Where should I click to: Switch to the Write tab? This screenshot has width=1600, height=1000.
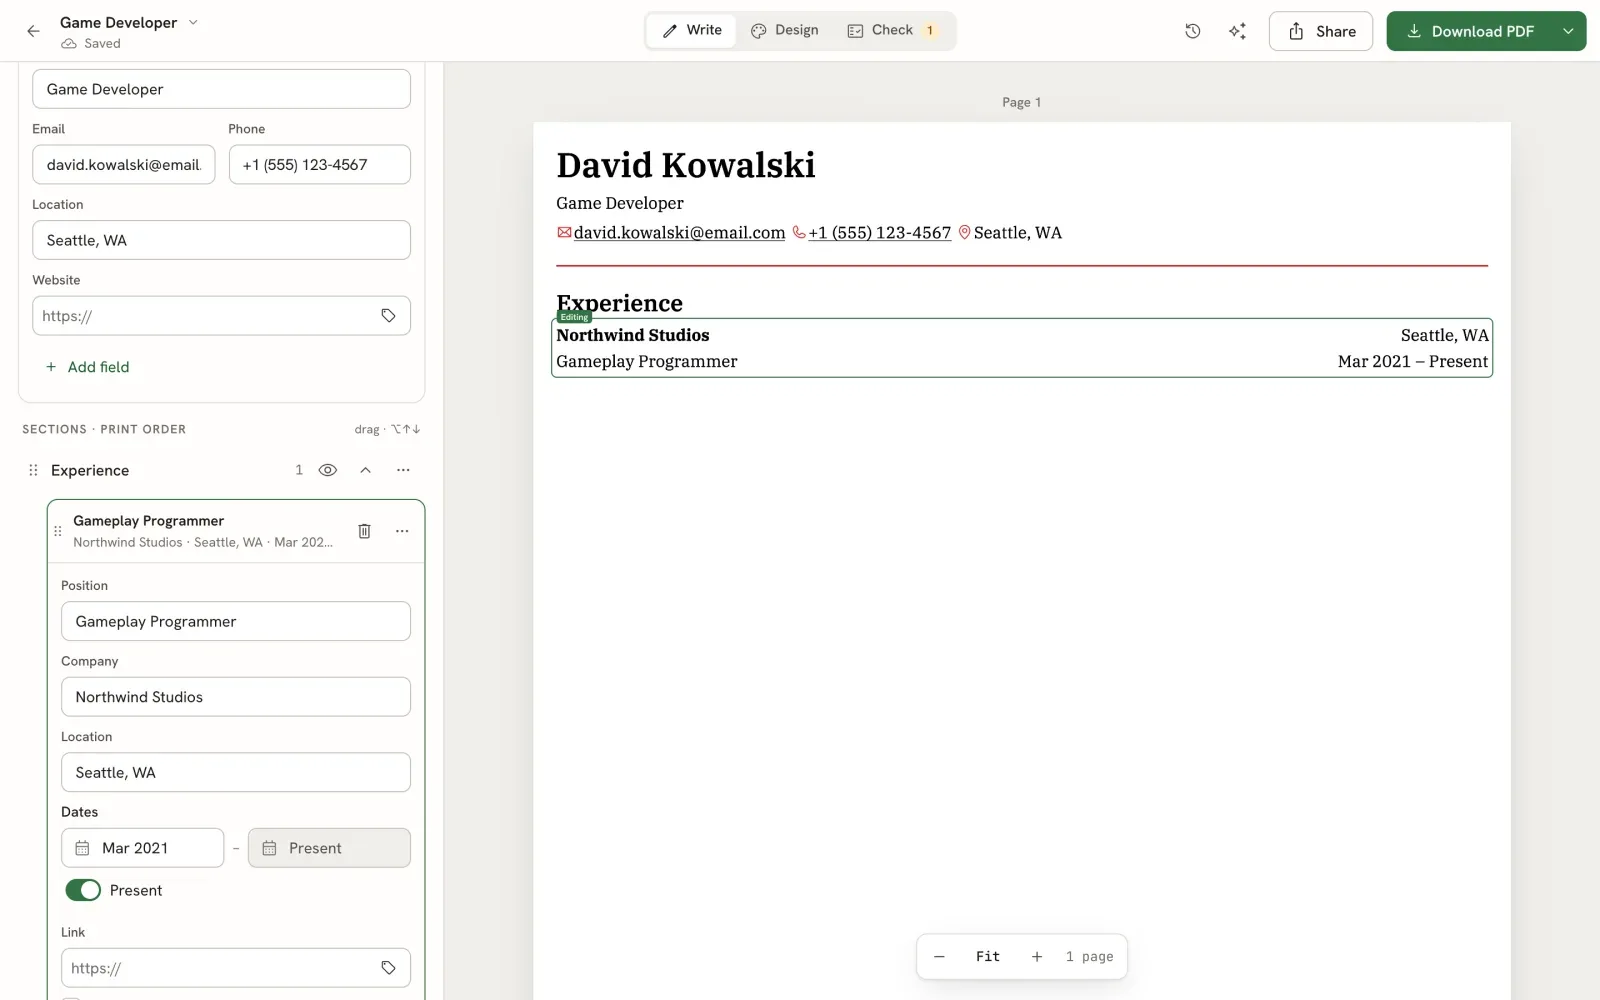coord(692,30)
